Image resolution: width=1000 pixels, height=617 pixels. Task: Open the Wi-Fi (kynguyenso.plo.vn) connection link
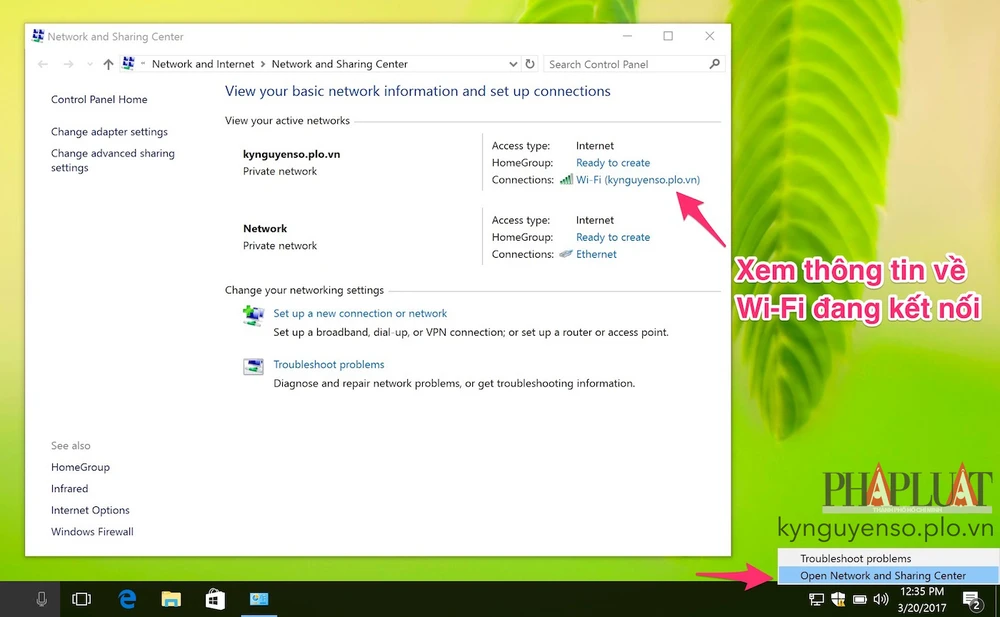point(638,180)
